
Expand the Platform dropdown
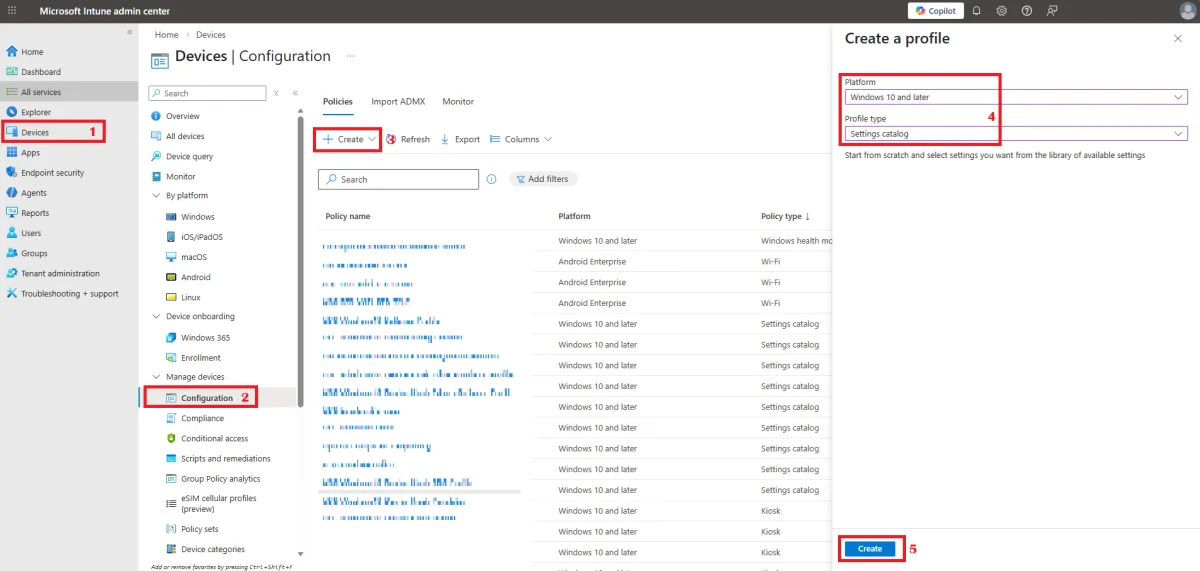1015,97
